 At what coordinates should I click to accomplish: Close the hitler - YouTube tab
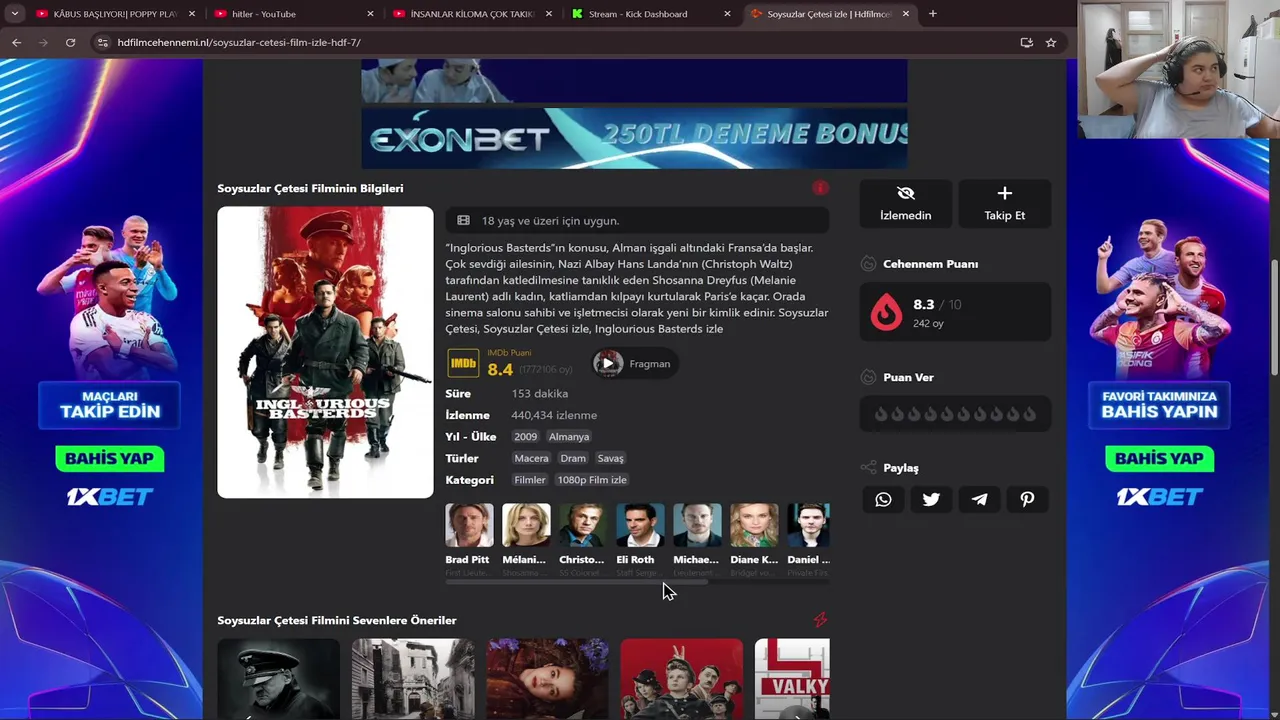(370, 14)
